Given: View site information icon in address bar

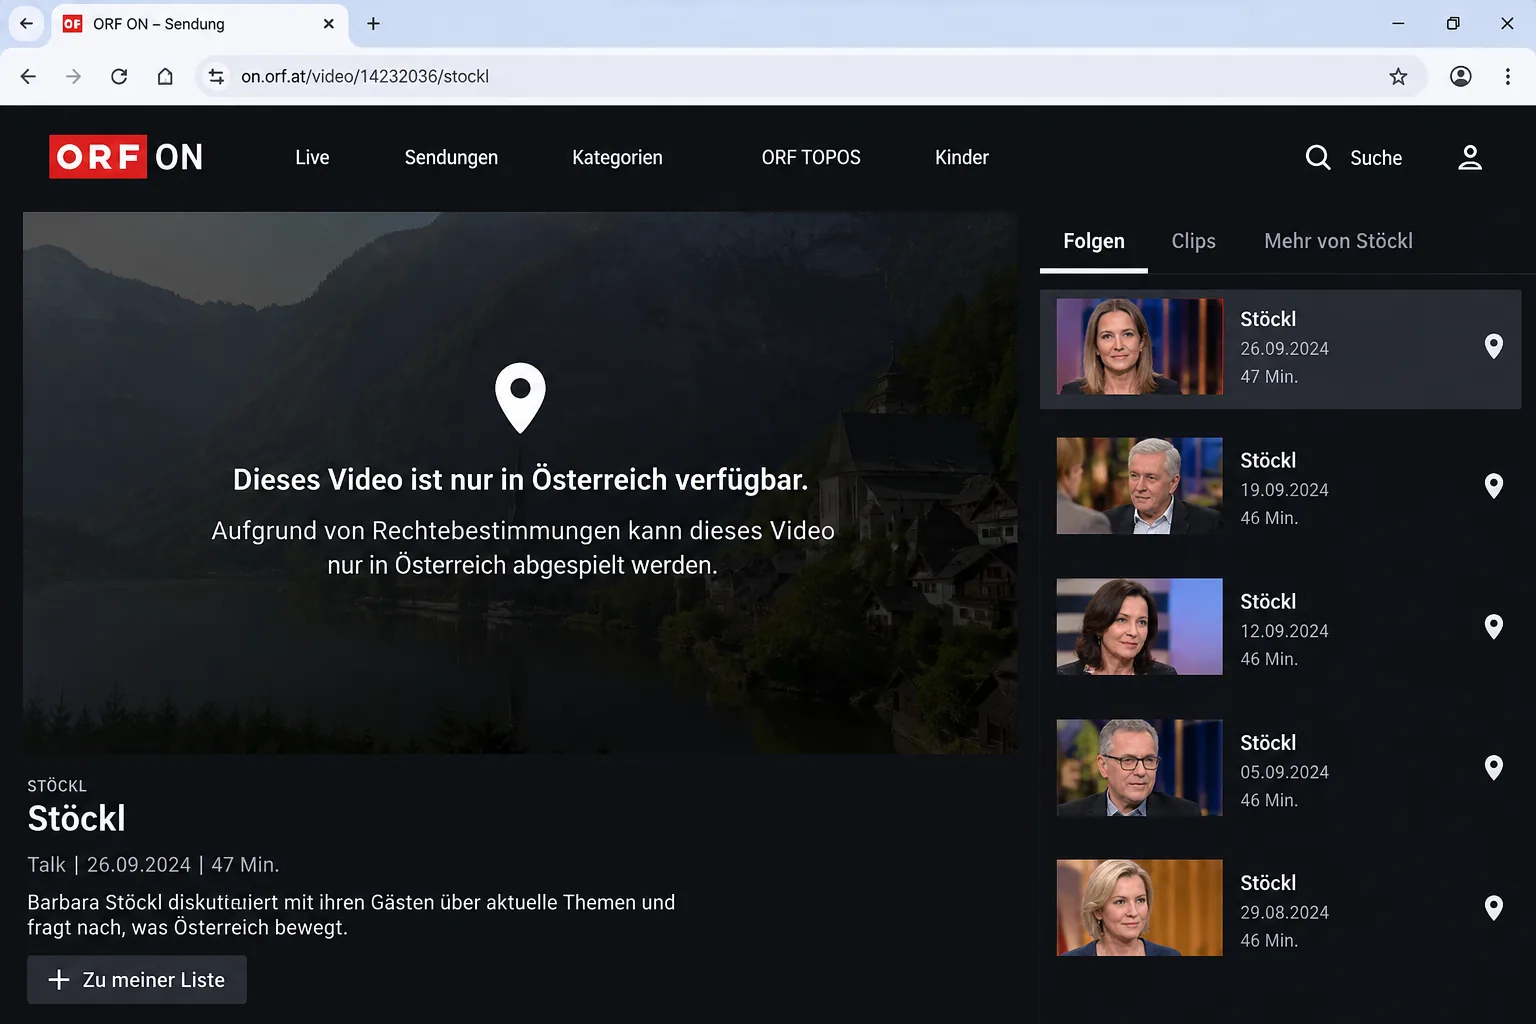Looking at the screenshot, I should pos(216,76).
